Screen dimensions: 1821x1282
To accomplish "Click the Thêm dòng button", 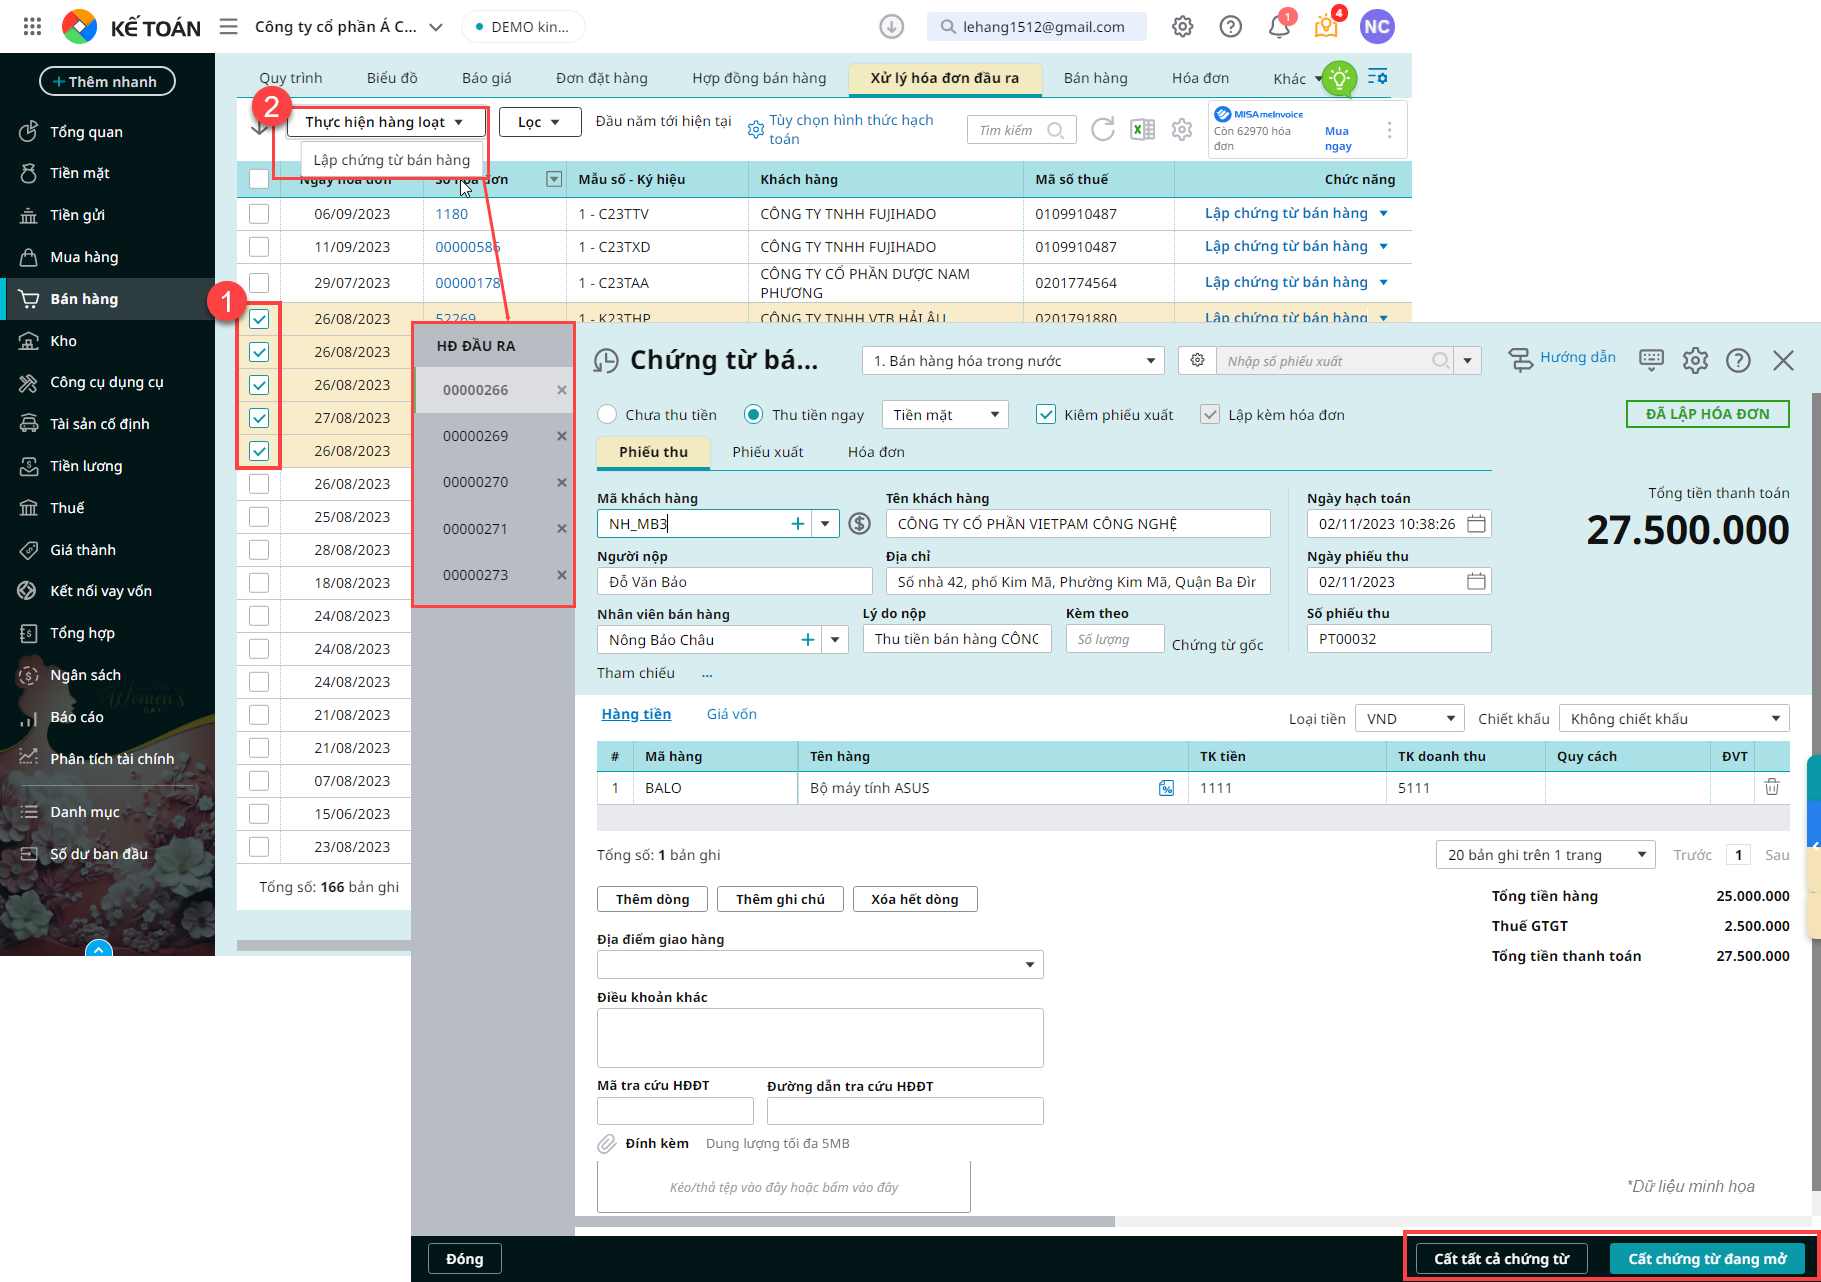I will tap(652, 899).
